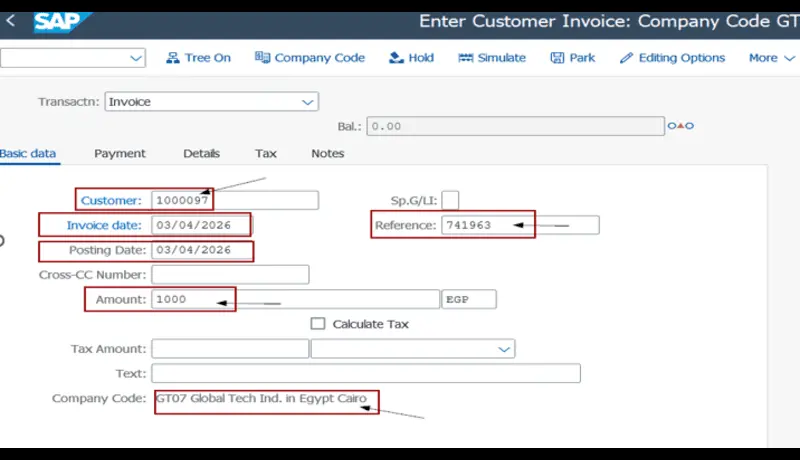Screen dimensions: 800x460
Task: Switch to the Basic data tab
Action: [28, 154]
